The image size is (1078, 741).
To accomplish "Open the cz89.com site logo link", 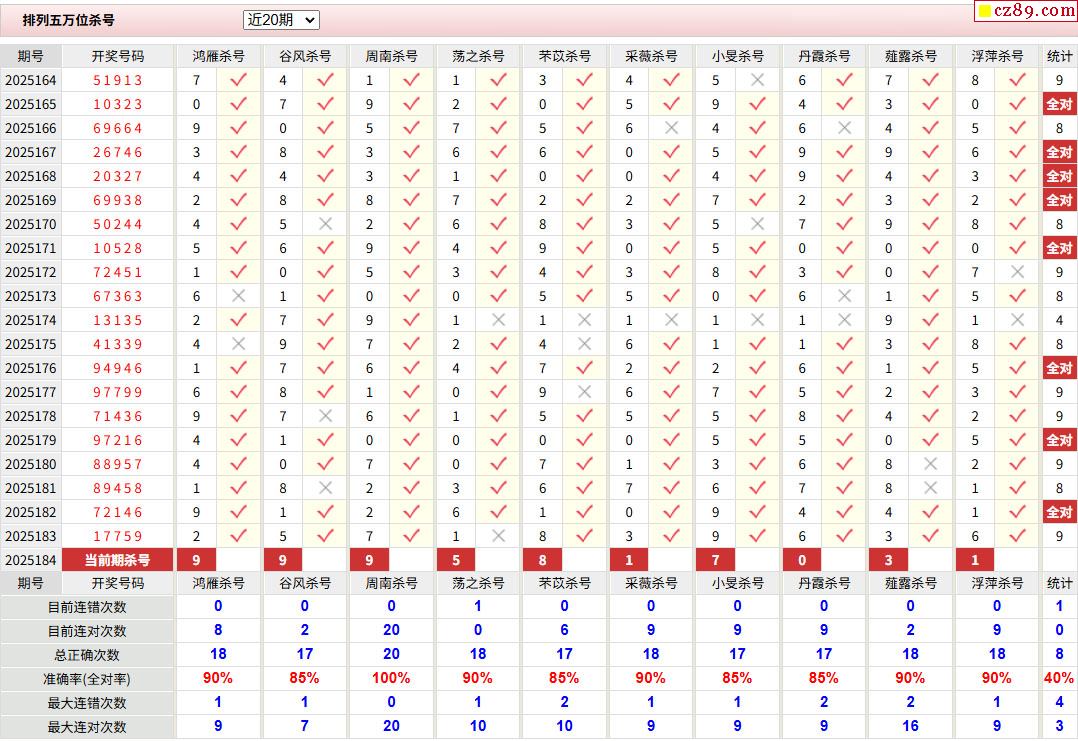I will (x=1026, y=11).
